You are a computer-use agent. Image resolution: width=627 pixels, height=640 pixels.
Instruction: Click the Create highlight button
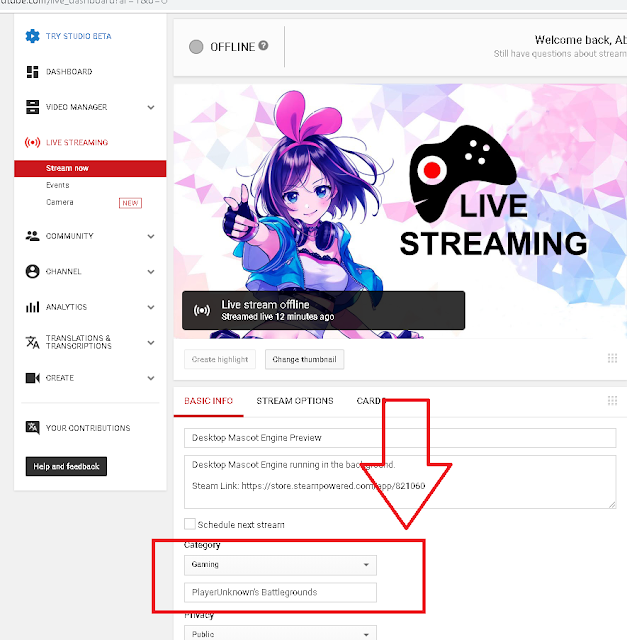pos(220,359)
